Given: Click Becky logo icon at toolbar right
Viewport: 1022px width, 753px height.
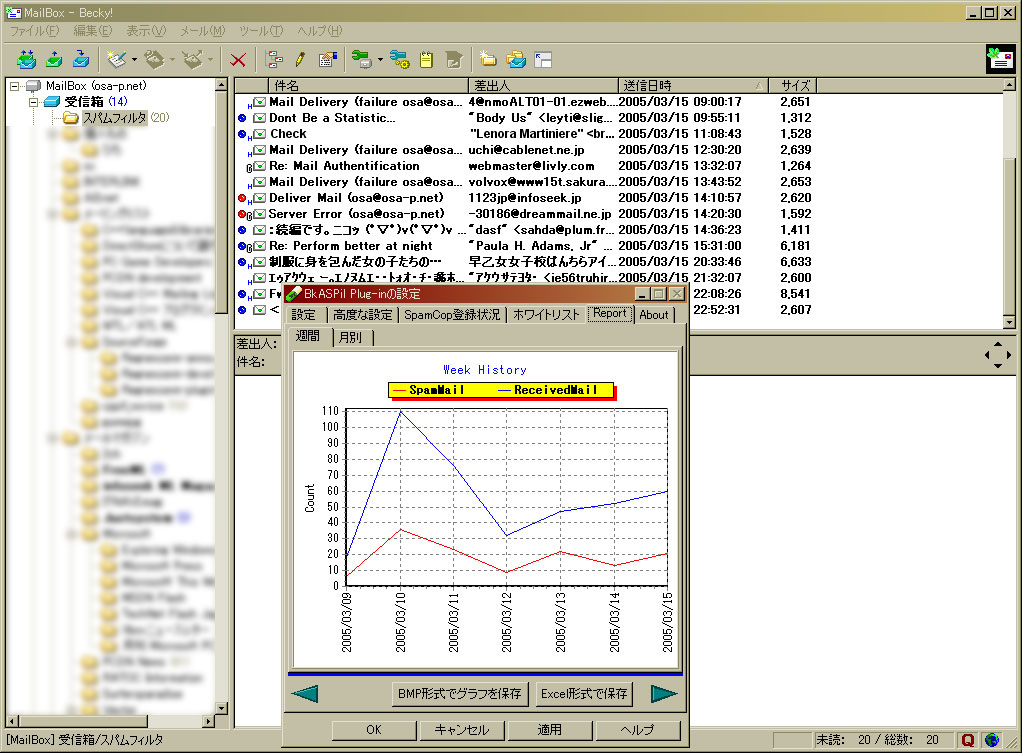Looking at the screenshot, I should coord(1000,59).
